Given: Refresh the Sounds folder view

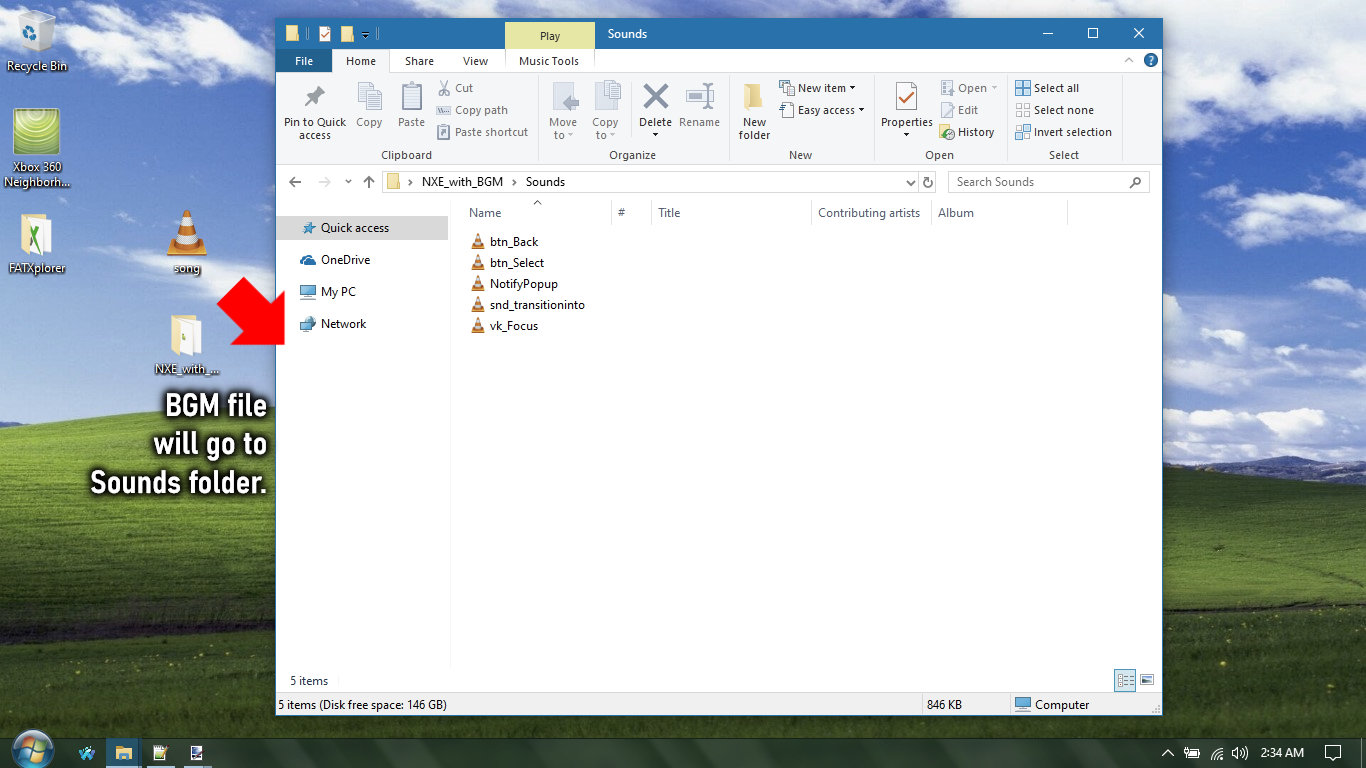Looking at the screenshot, I should tap(928, 182).
